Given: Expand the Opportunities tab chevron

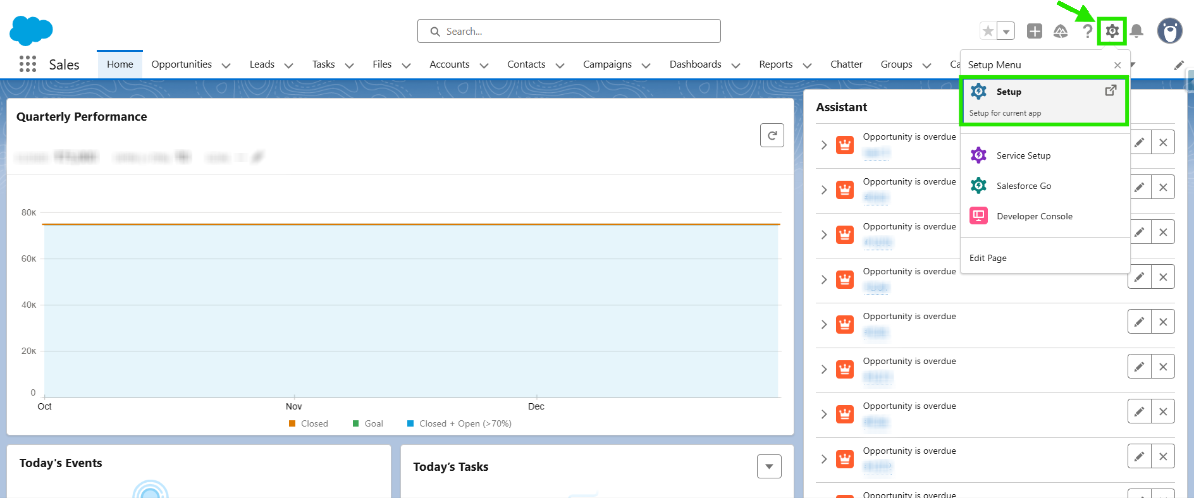Looking at the screenshot, I should click(x=226, y=65).
